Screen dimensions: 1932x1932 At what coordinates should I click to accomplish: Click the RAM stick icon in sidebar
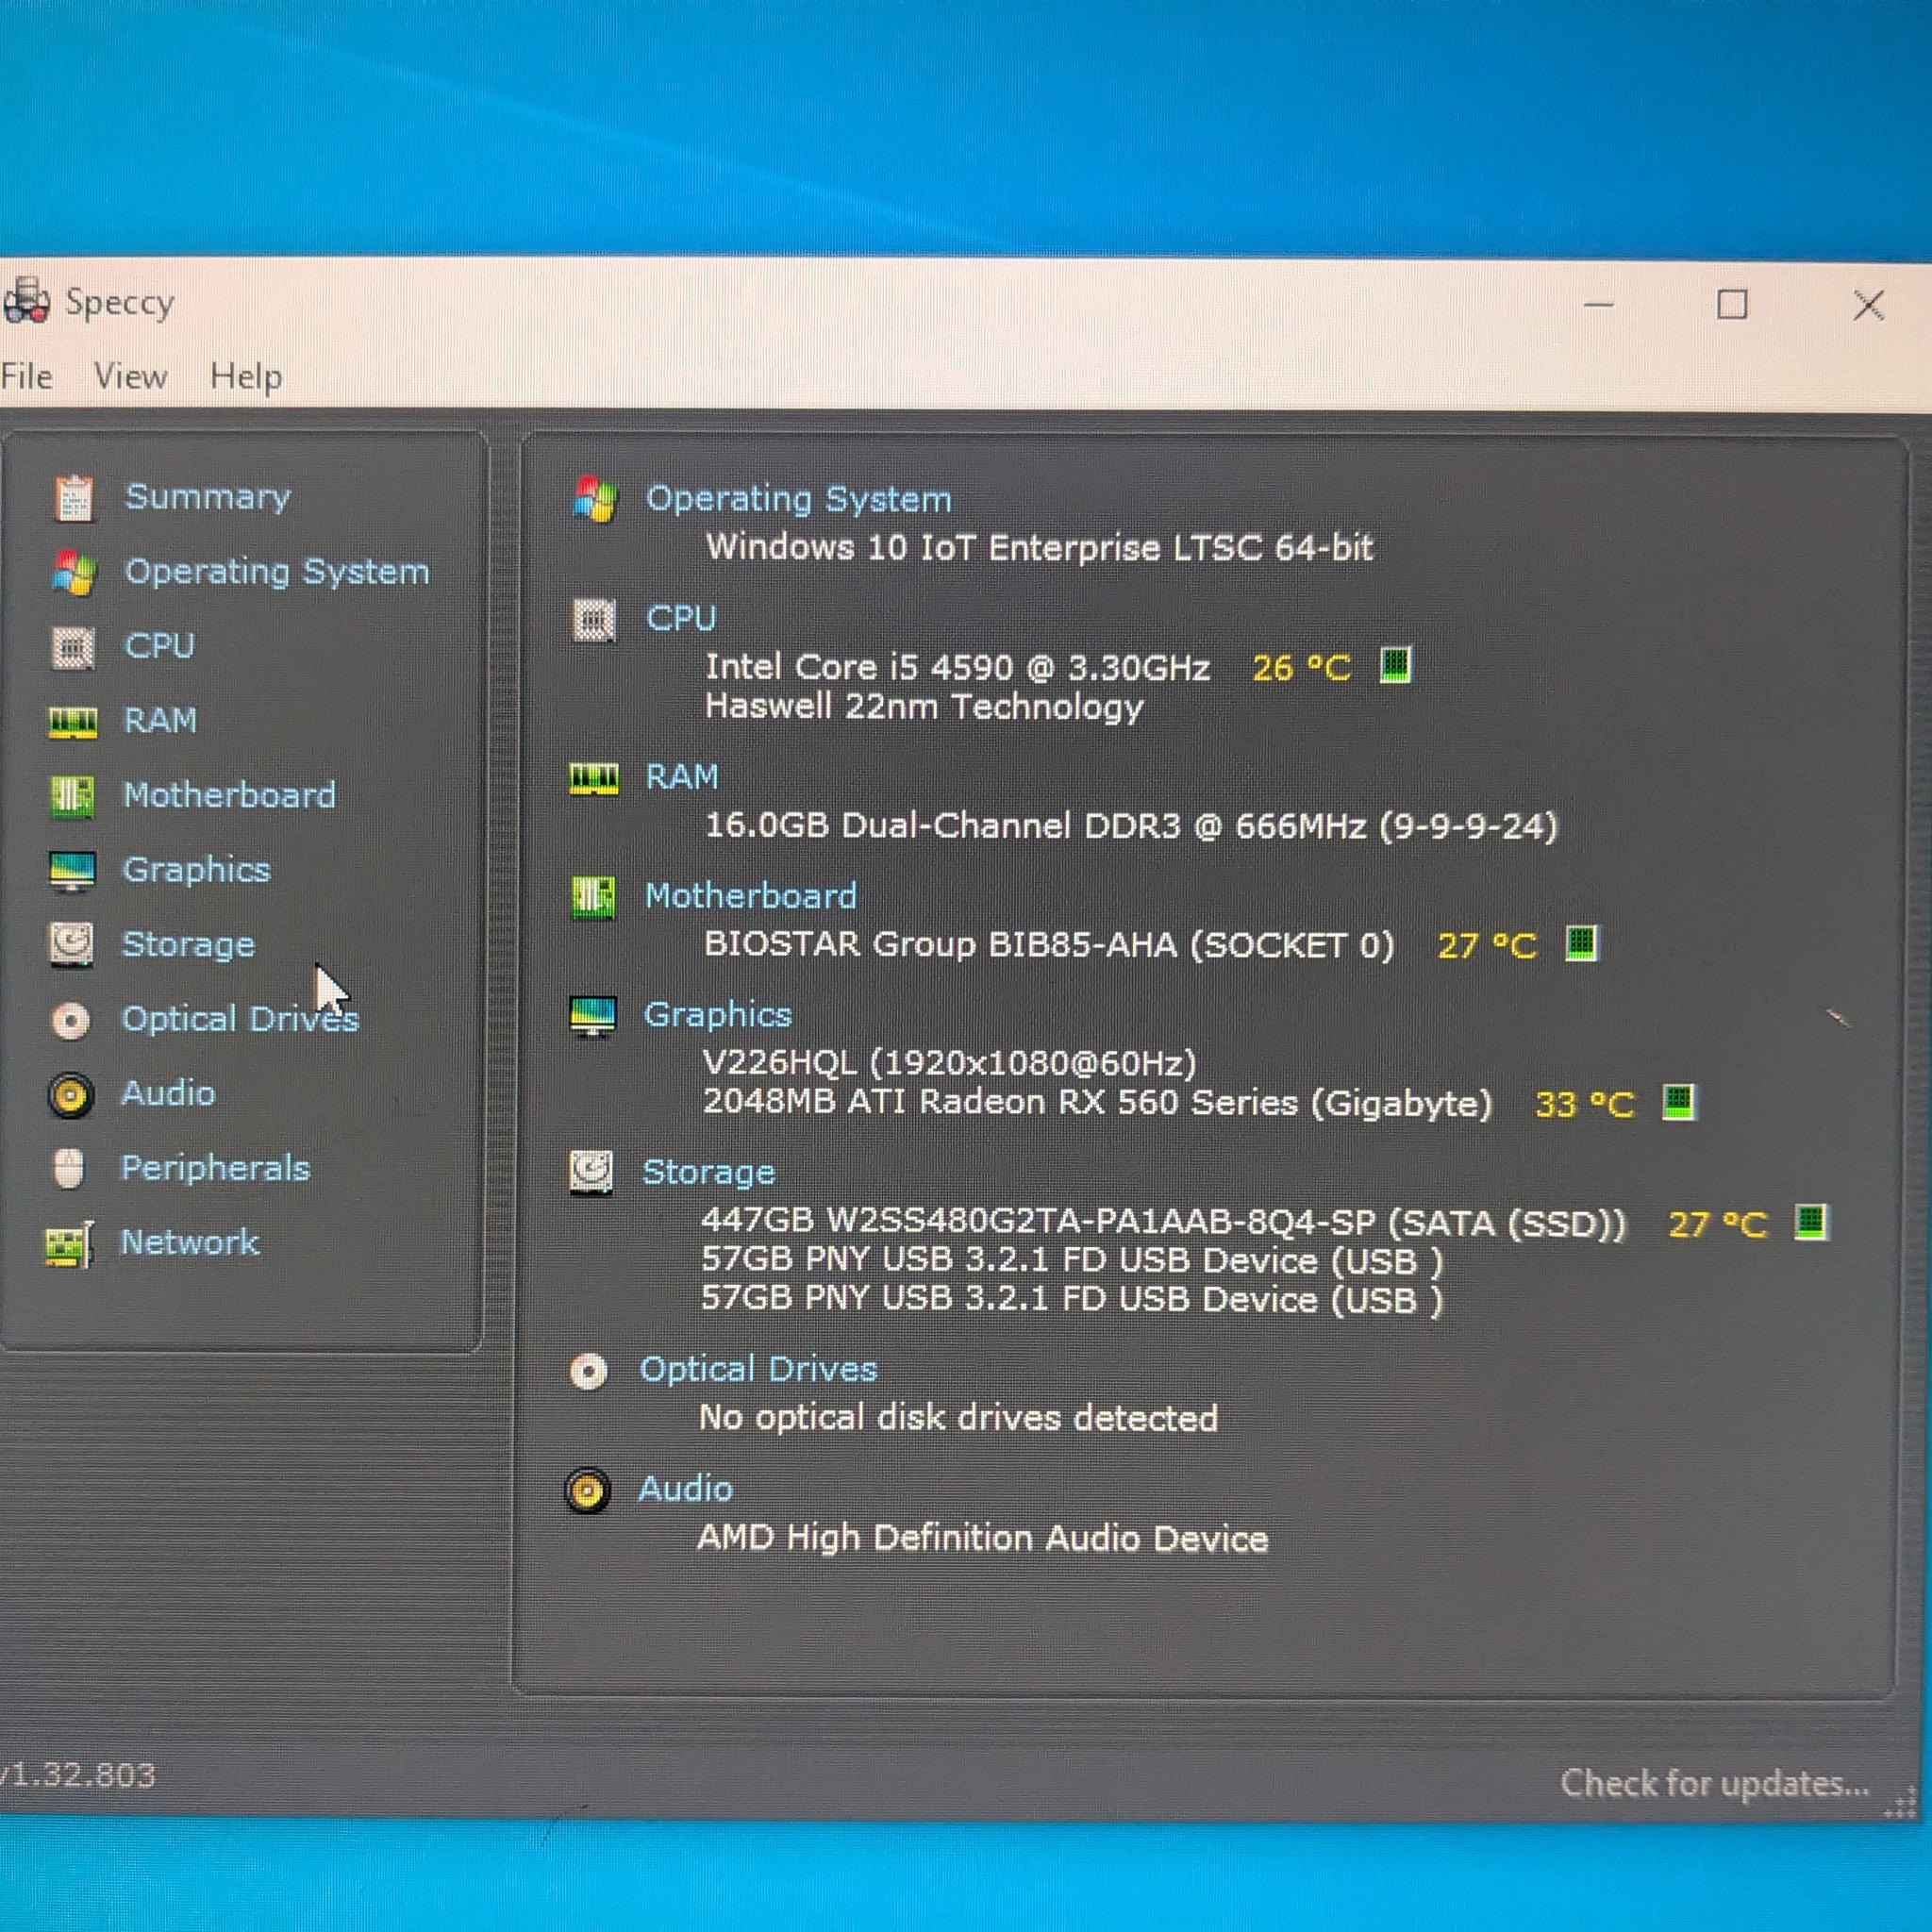(x=73, y=721)
